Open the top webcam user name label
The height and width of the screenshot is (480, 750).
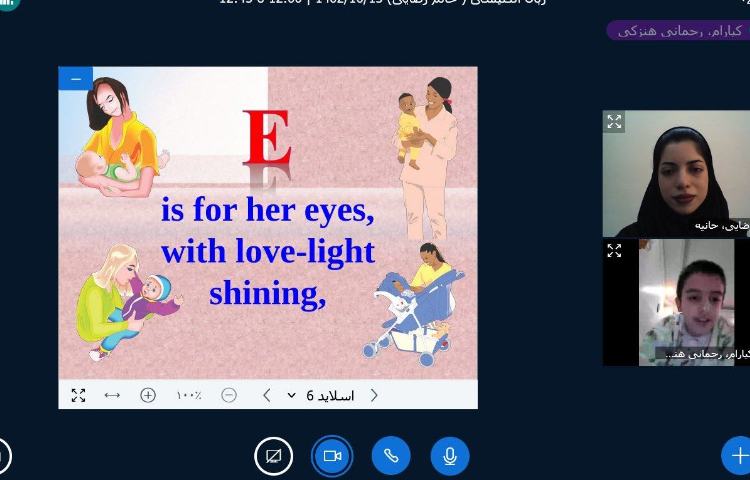721,226
